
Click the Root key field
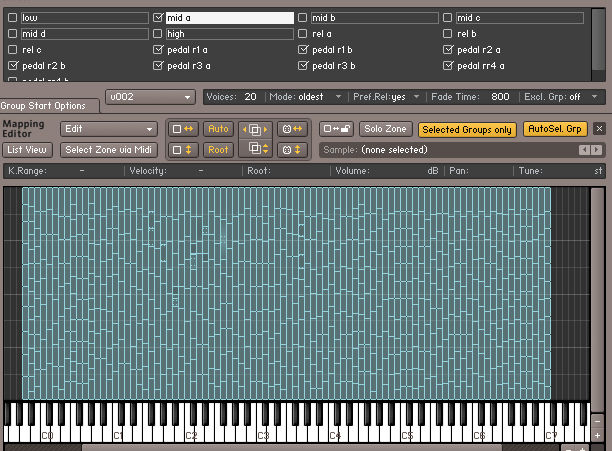(x=287, y=170)
